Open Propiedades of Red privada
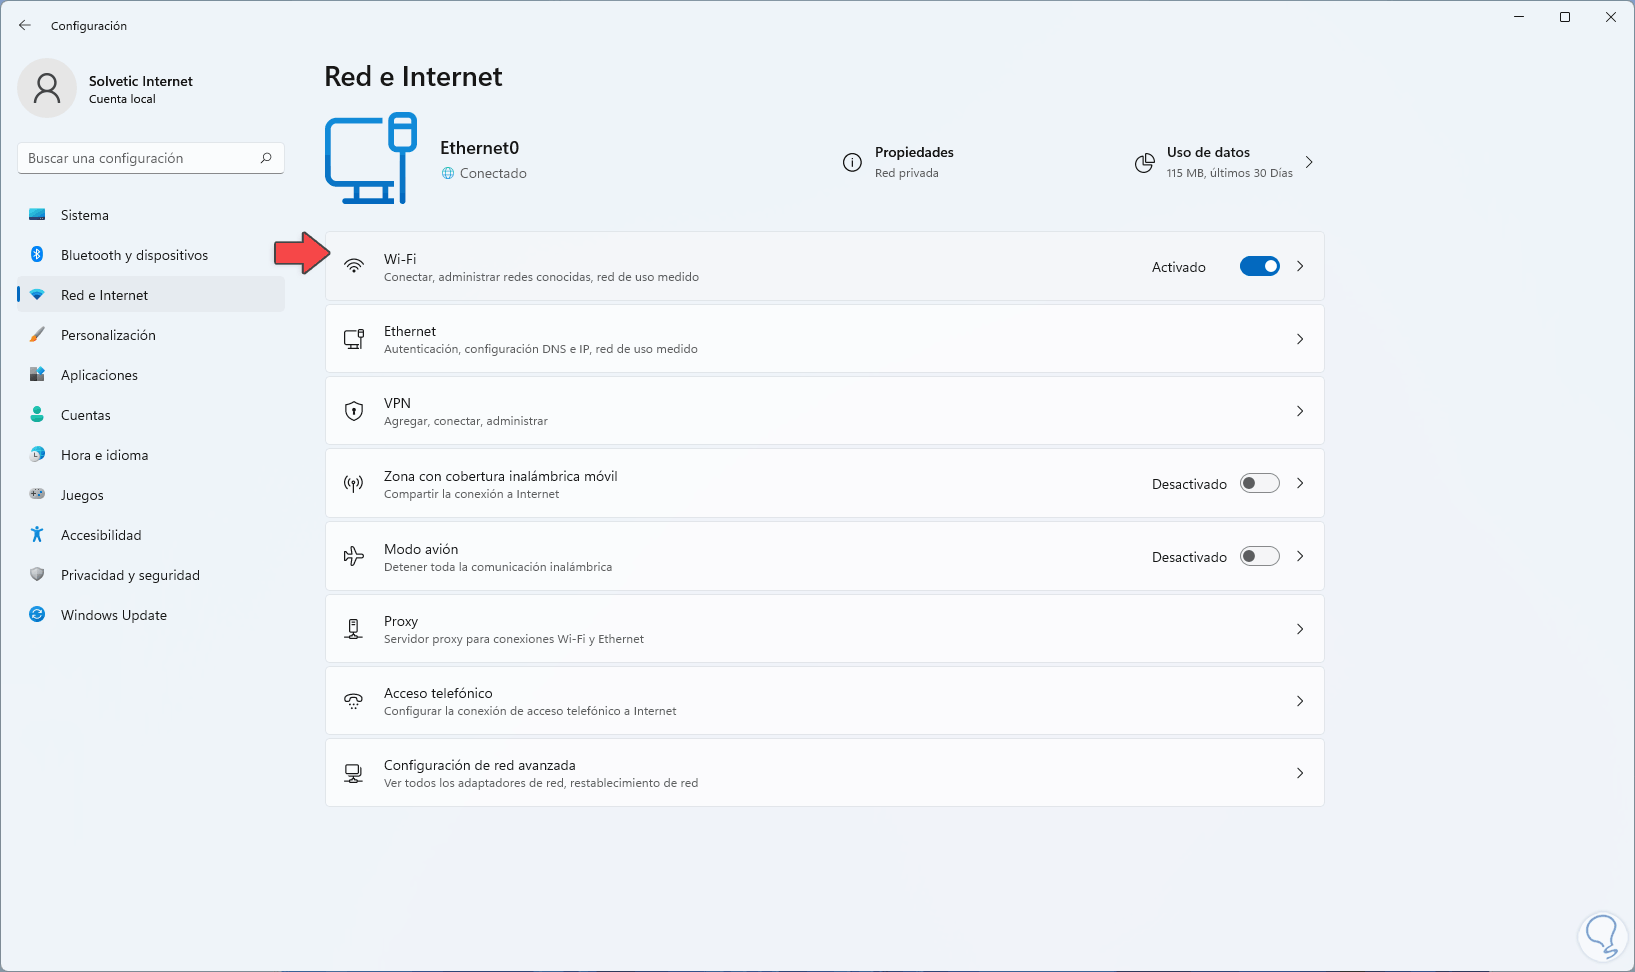 tap(913, 162)
